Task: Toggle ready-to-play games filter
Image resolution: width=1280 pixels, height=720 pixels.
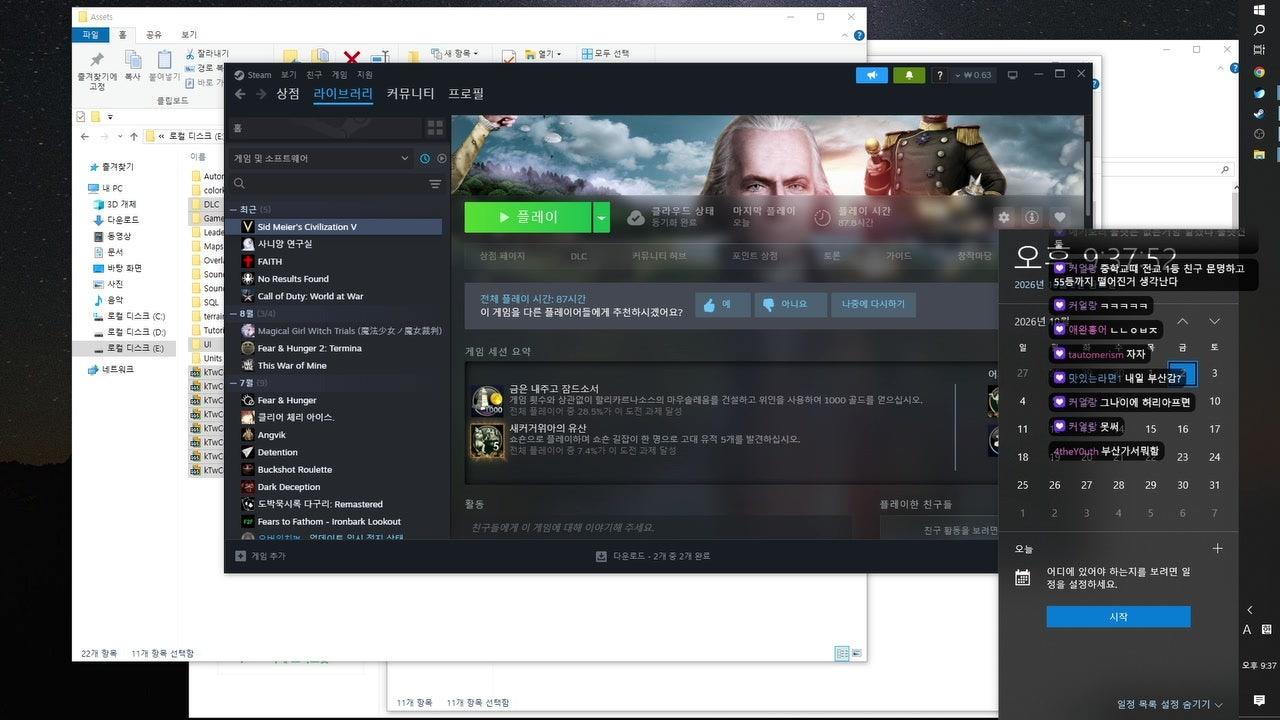Action: [x=442, y=158]
